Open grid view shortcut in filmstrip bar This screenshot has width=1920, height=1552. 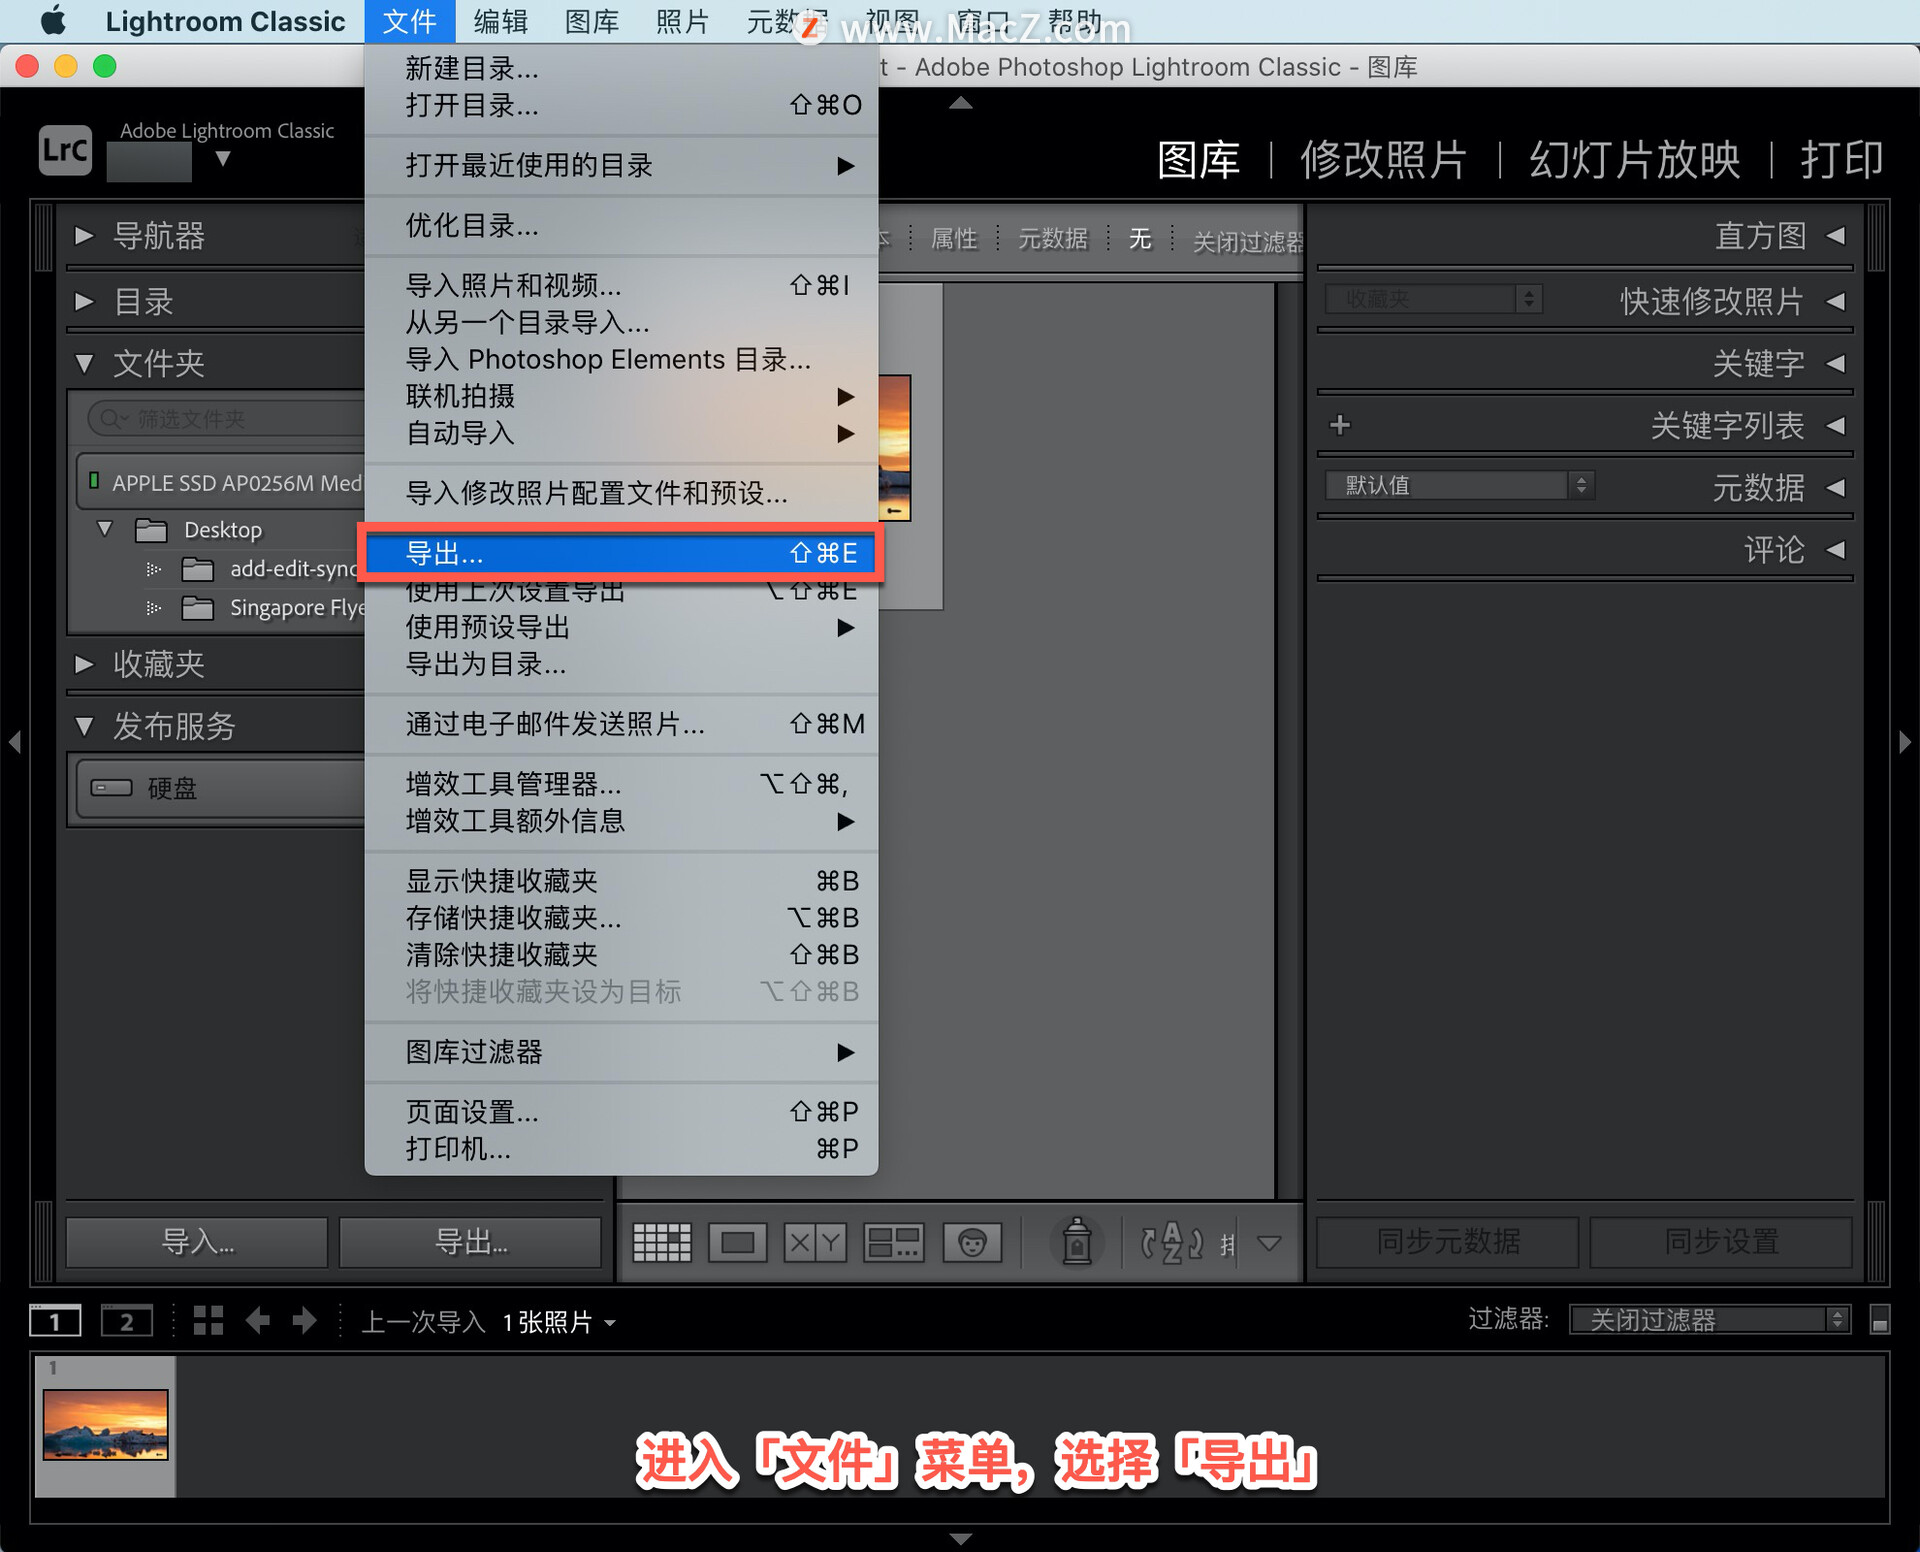[208, 1321]
